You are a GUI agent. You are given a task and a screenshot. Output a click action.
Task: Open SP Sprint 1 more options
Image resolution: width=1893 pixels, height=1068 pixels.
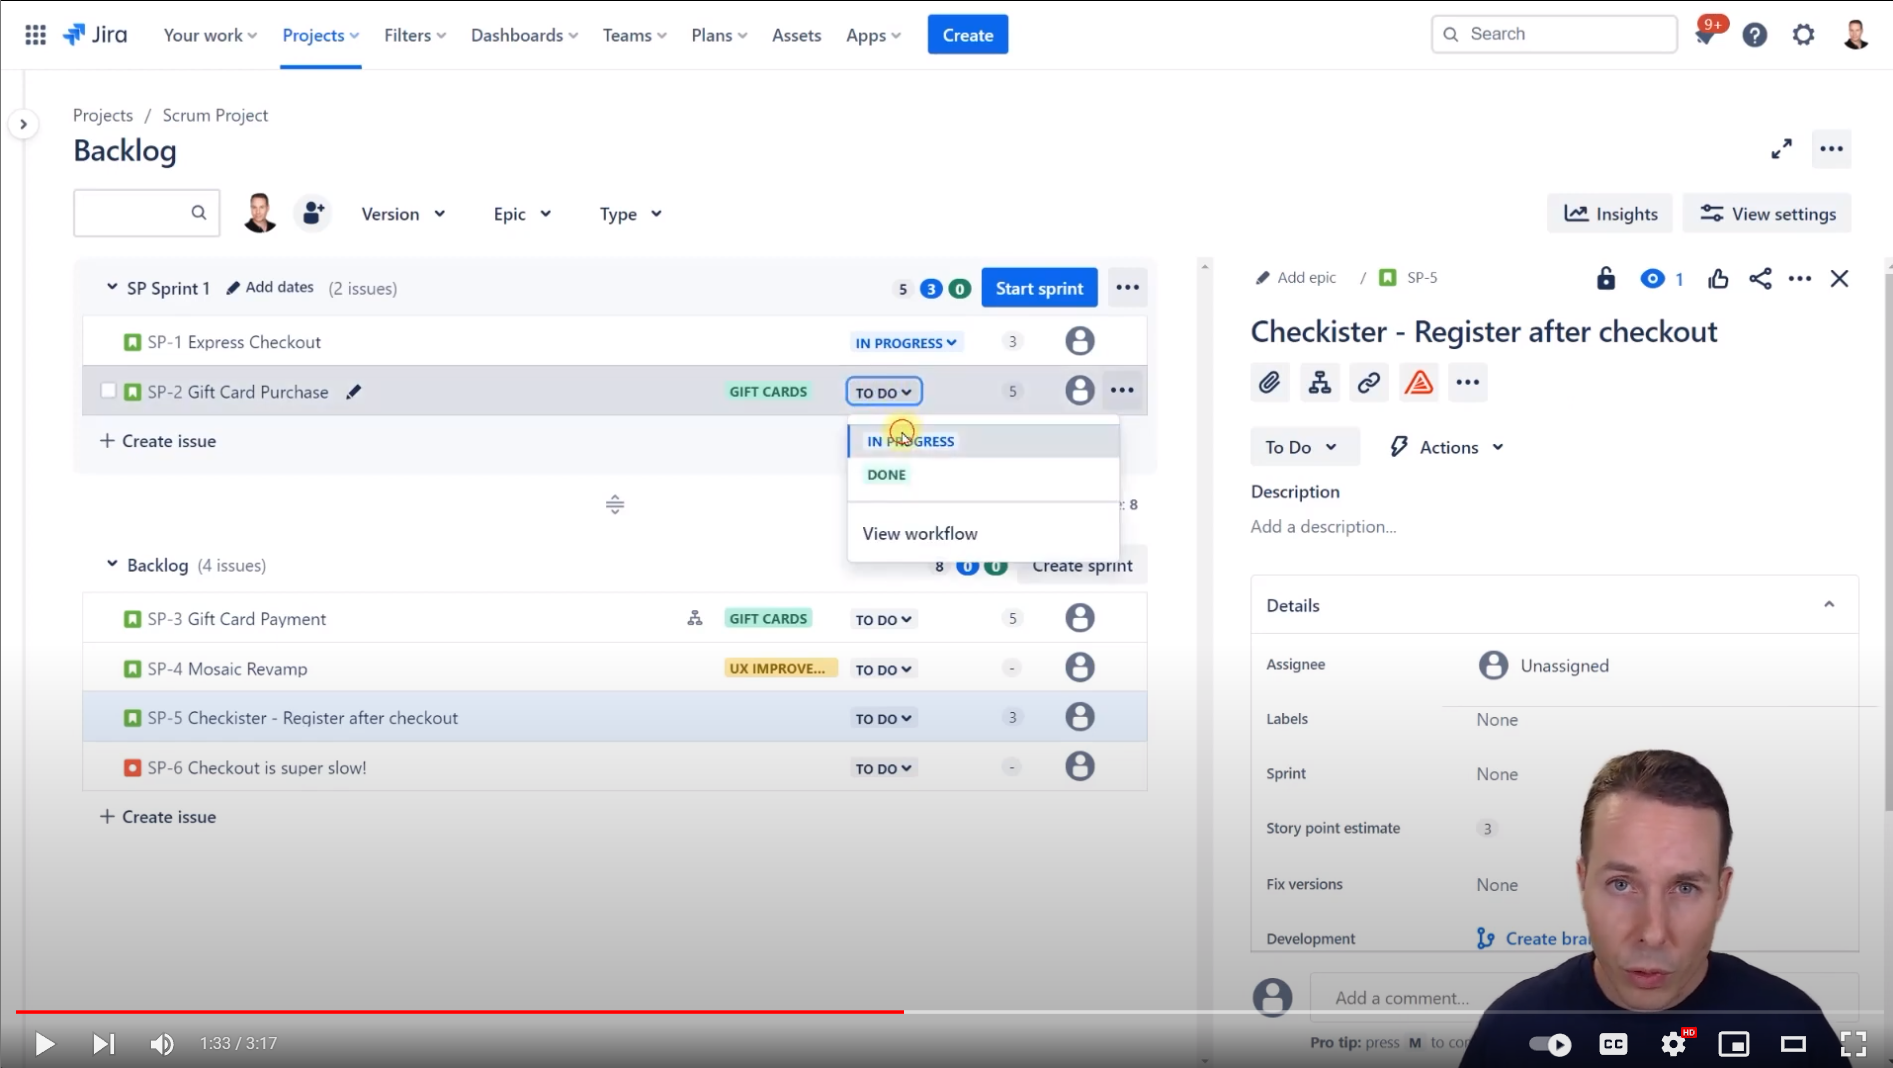pyautogui.click(x=1127, y=288)
